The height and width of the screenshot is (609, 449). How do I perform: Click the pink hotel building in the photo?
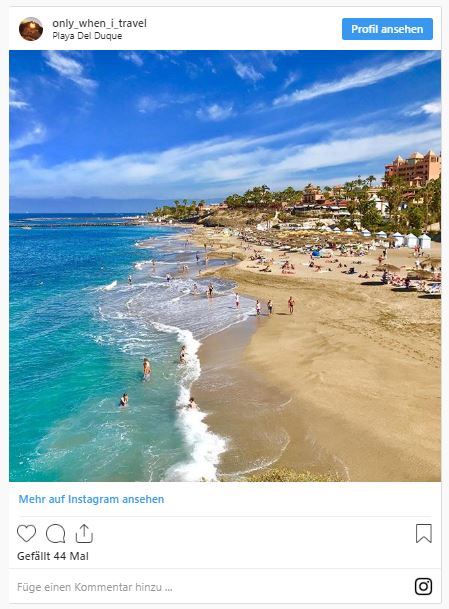[x=413, y=168]
